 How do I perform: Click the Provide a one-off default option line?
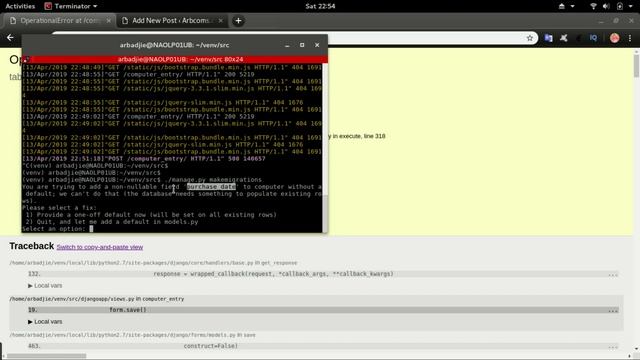coord(151,215)
